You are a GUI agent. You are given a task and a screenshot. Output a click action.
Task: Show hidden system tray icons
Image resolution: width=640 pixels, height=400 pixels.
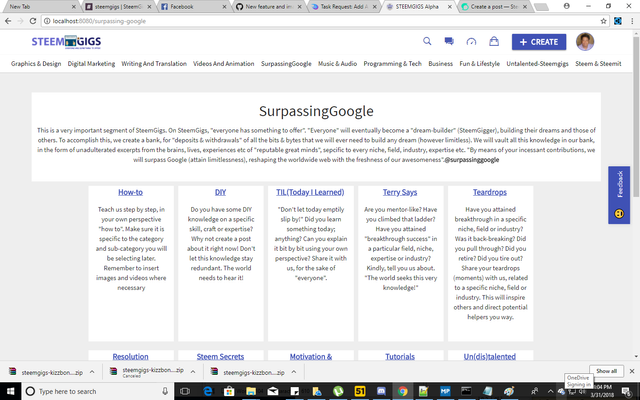pyautogui.click(x=550, y=391)
